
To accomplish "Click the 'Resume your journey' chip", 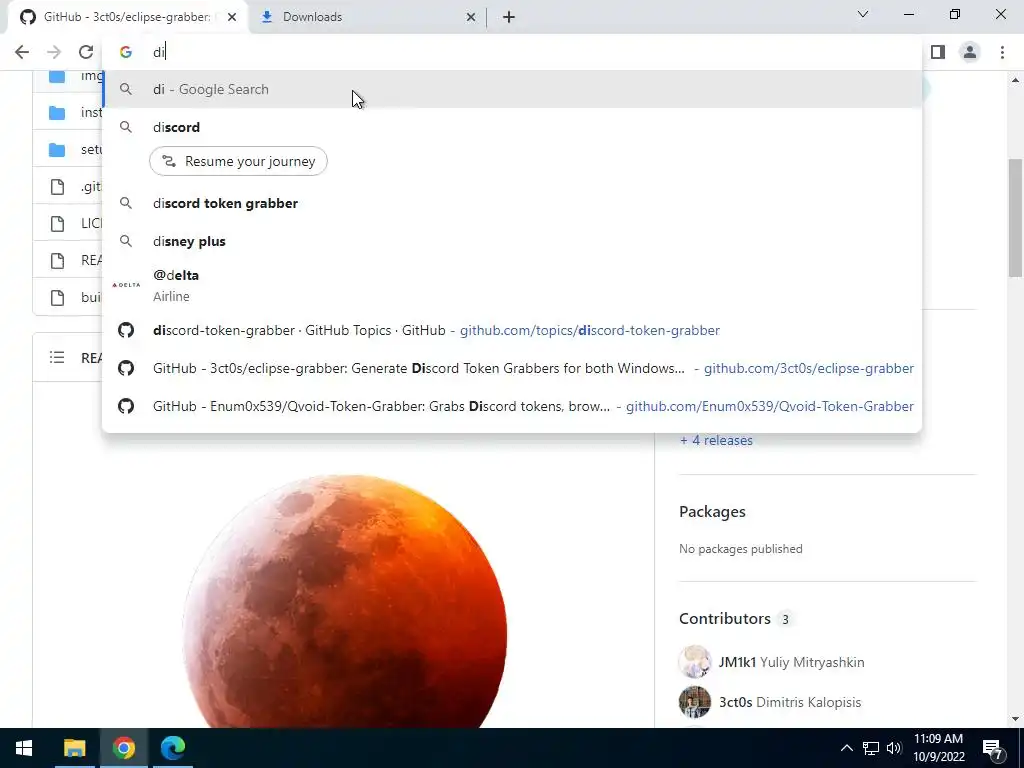I will point(238,161).
